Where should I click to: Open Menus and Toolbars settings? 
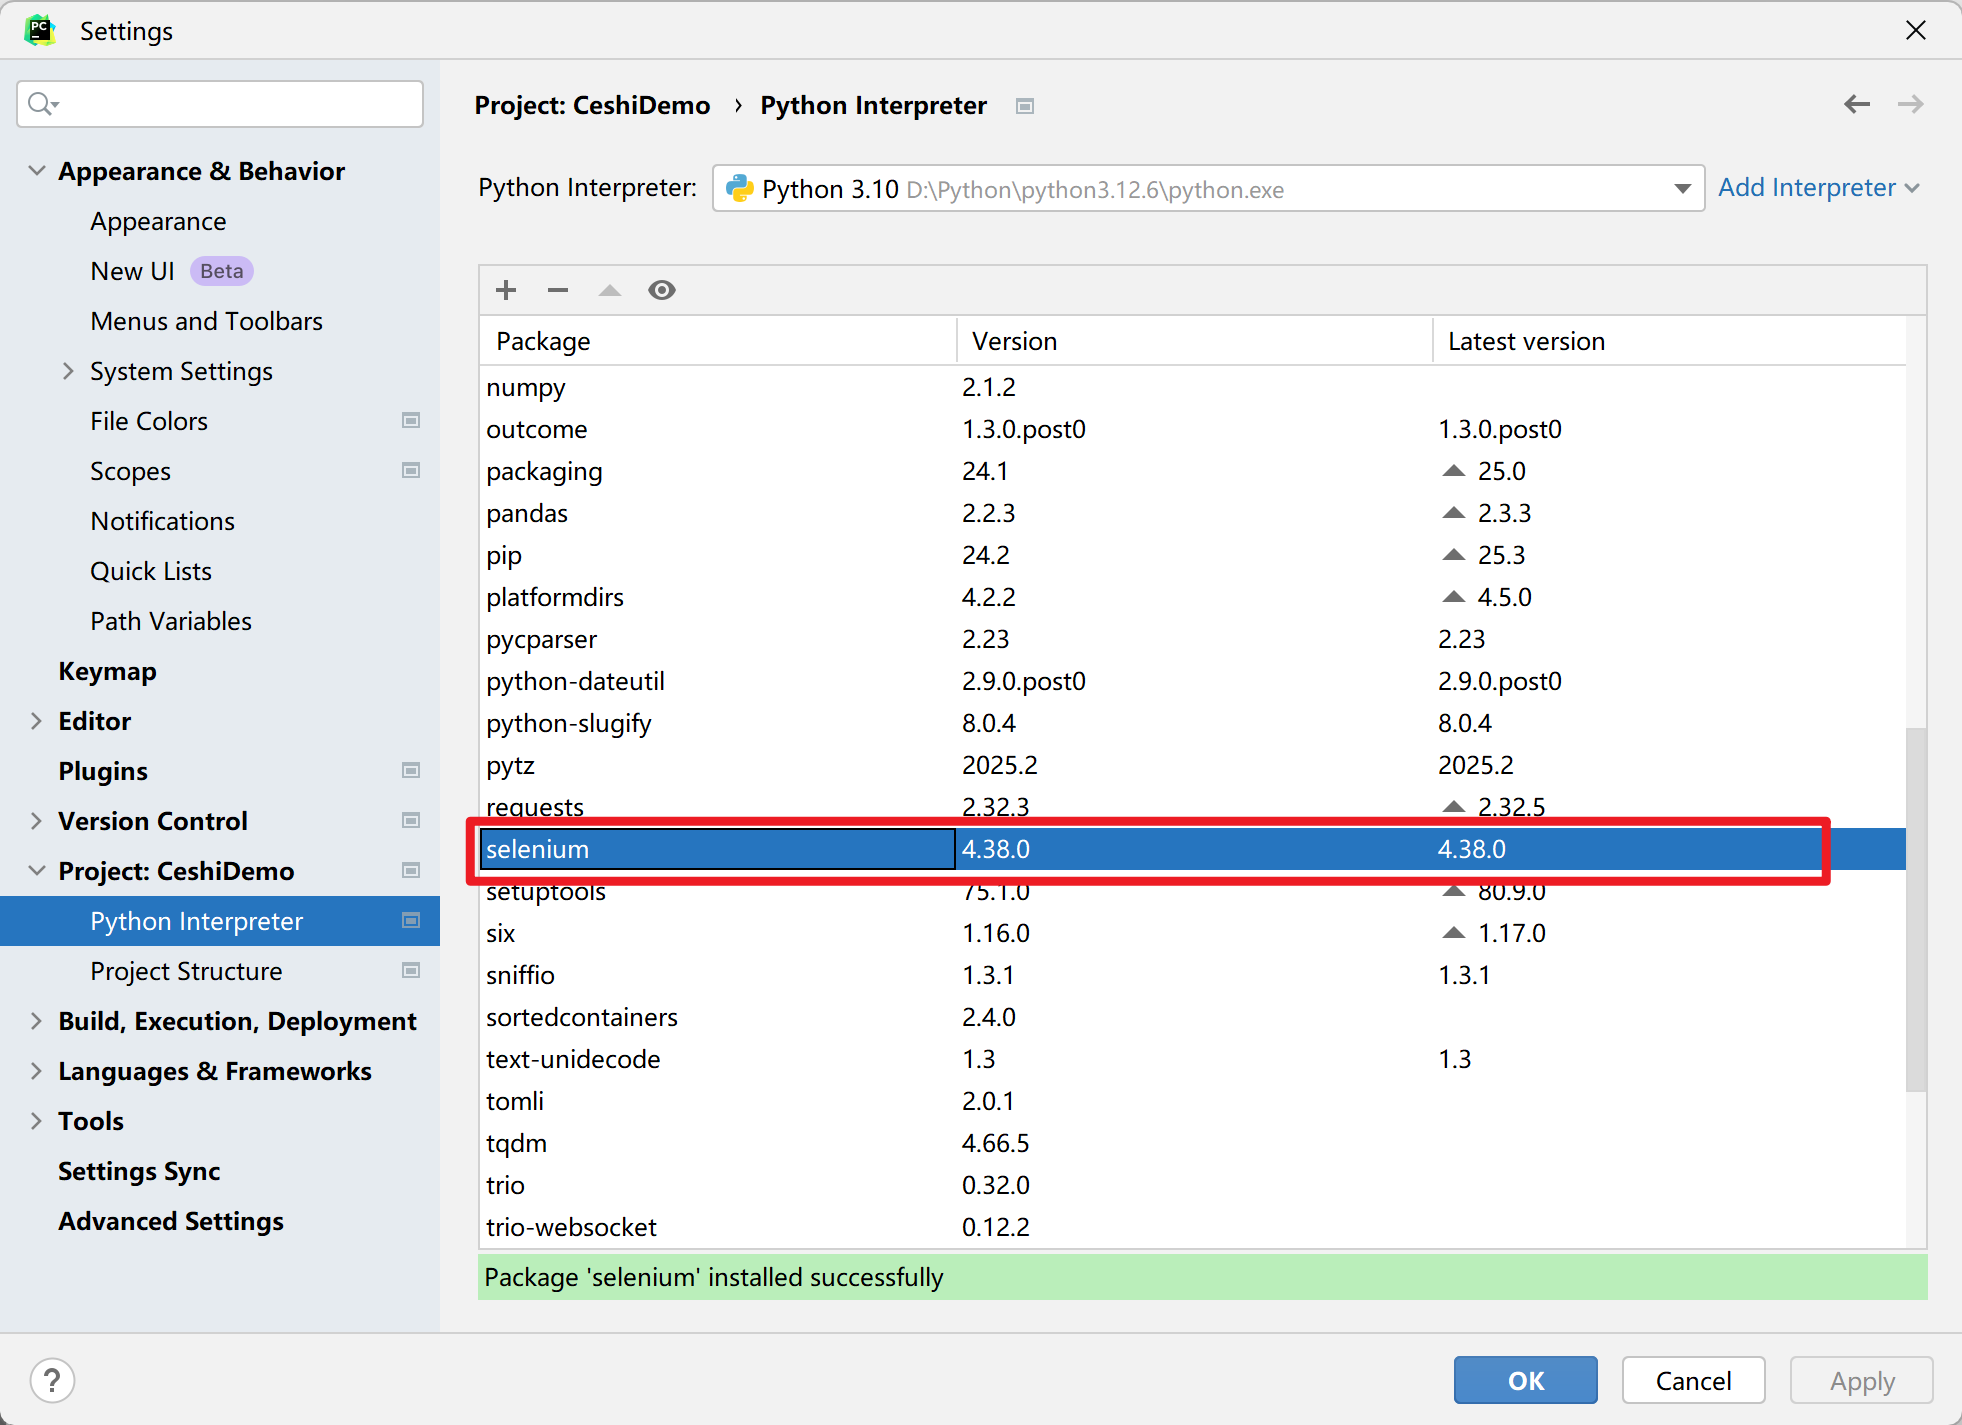pos(206,321)
